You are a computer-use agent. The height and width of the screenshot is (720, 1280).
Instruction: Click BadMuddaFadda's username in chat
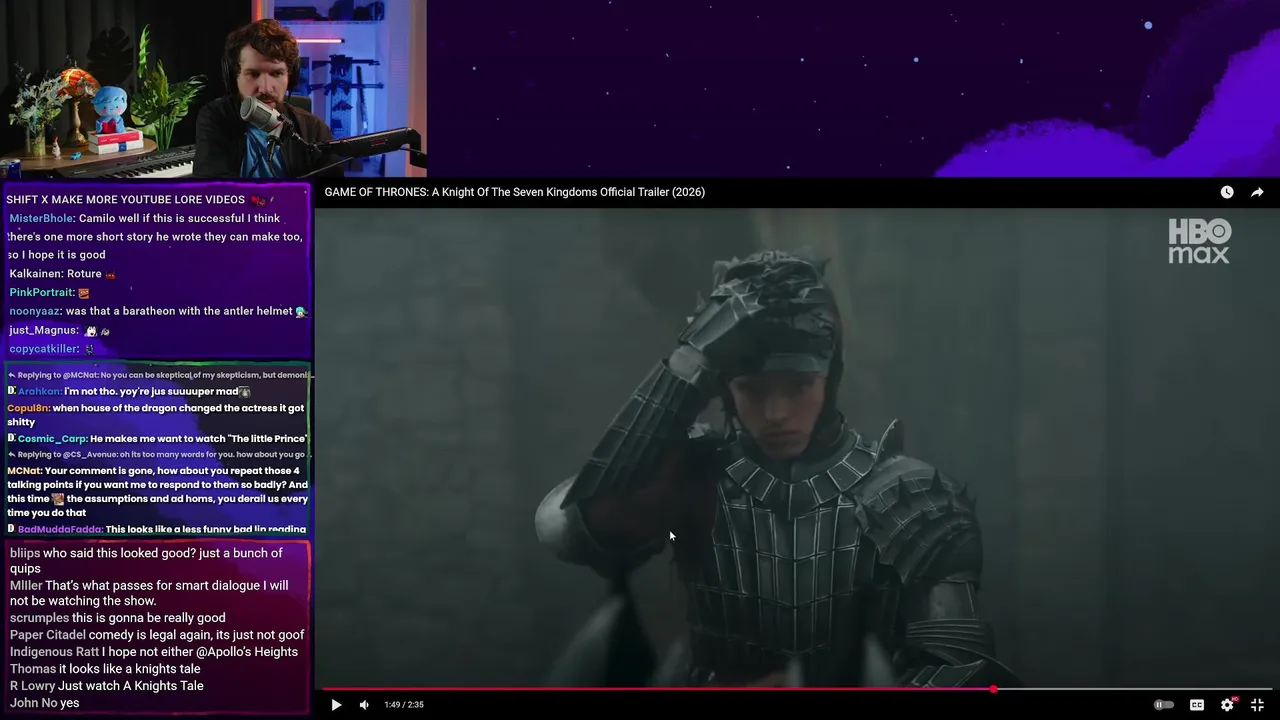pyautogui.click(x=60, y=529)
